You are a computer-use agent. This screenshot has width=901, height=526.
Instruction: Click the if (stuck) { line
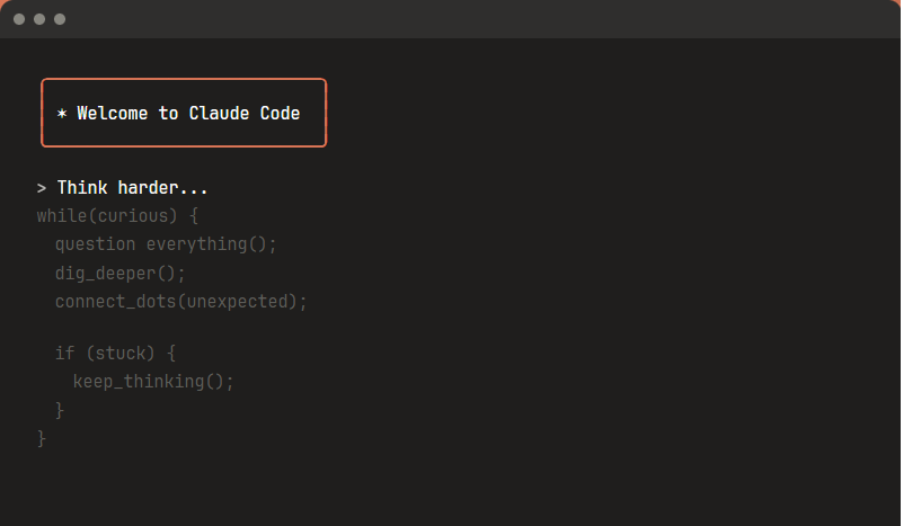115,353
